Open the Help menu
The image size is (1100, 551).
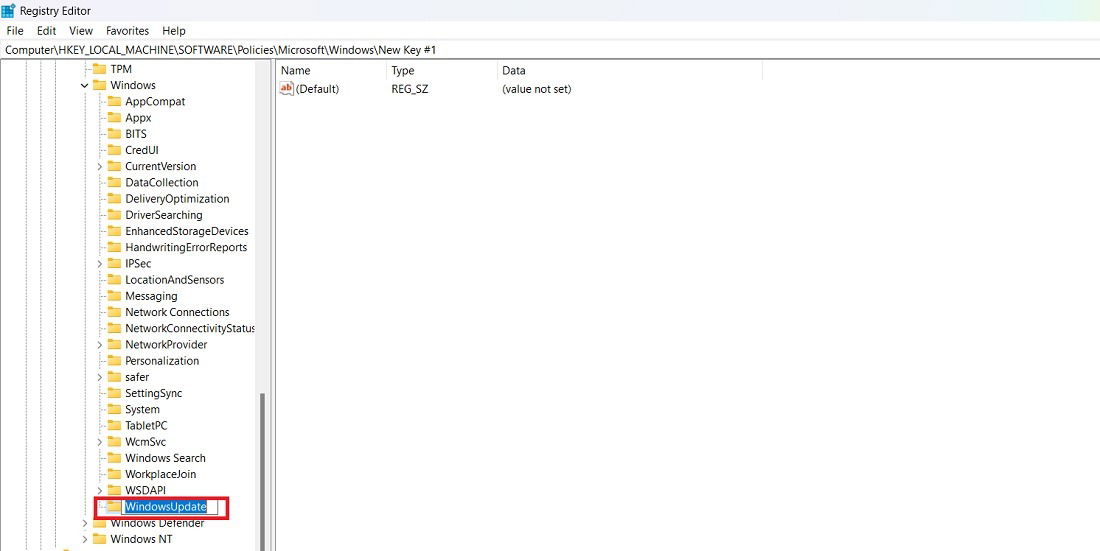(x=174, y=31)
